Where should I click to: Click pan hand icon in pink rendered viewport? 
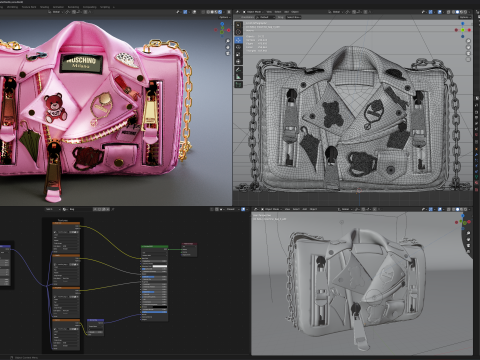pyautogui.click(x=228, y=47)
